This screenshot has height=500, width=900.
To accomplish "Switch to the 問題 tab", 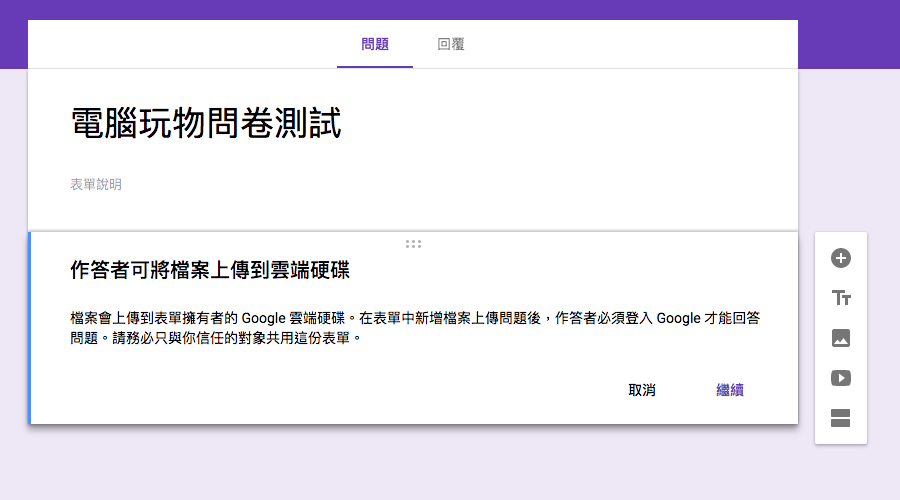I will tap(375, 44).
